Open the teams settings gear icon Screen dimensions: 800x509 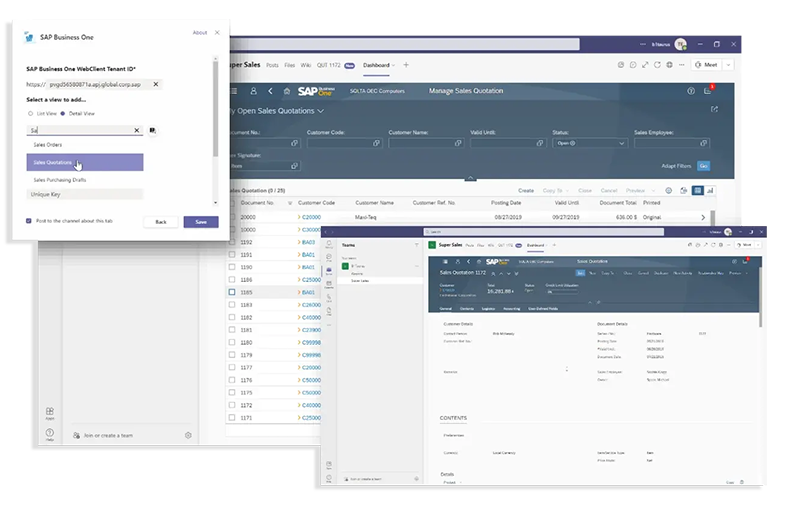(x=188, y=435)
